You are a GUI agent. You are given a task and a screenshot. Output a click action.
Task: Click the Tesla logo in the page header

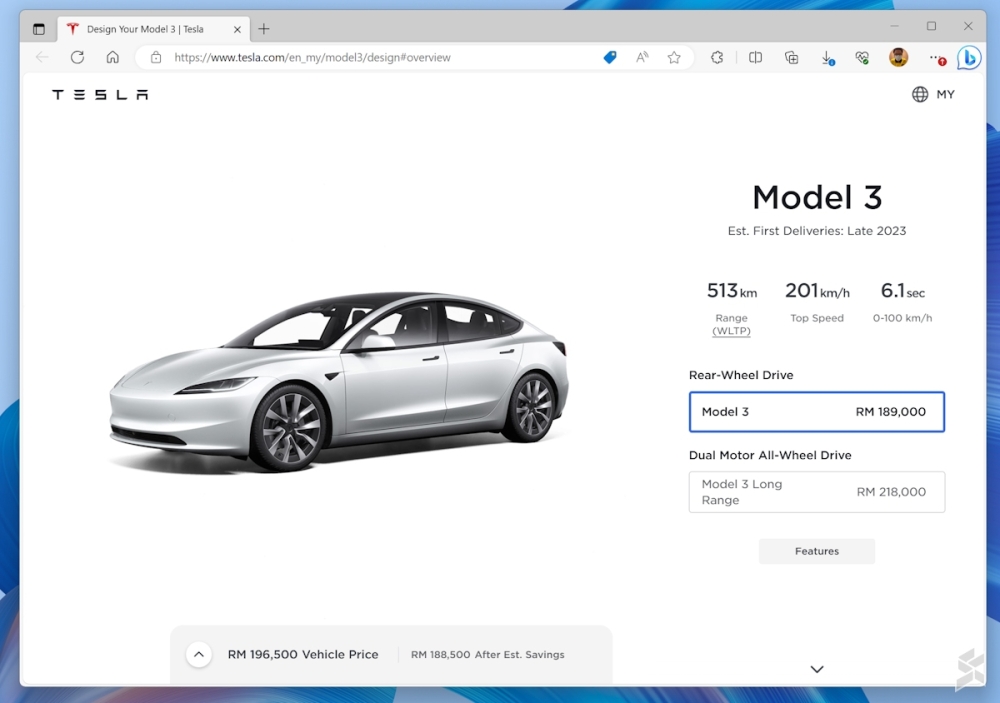(100, 95)
